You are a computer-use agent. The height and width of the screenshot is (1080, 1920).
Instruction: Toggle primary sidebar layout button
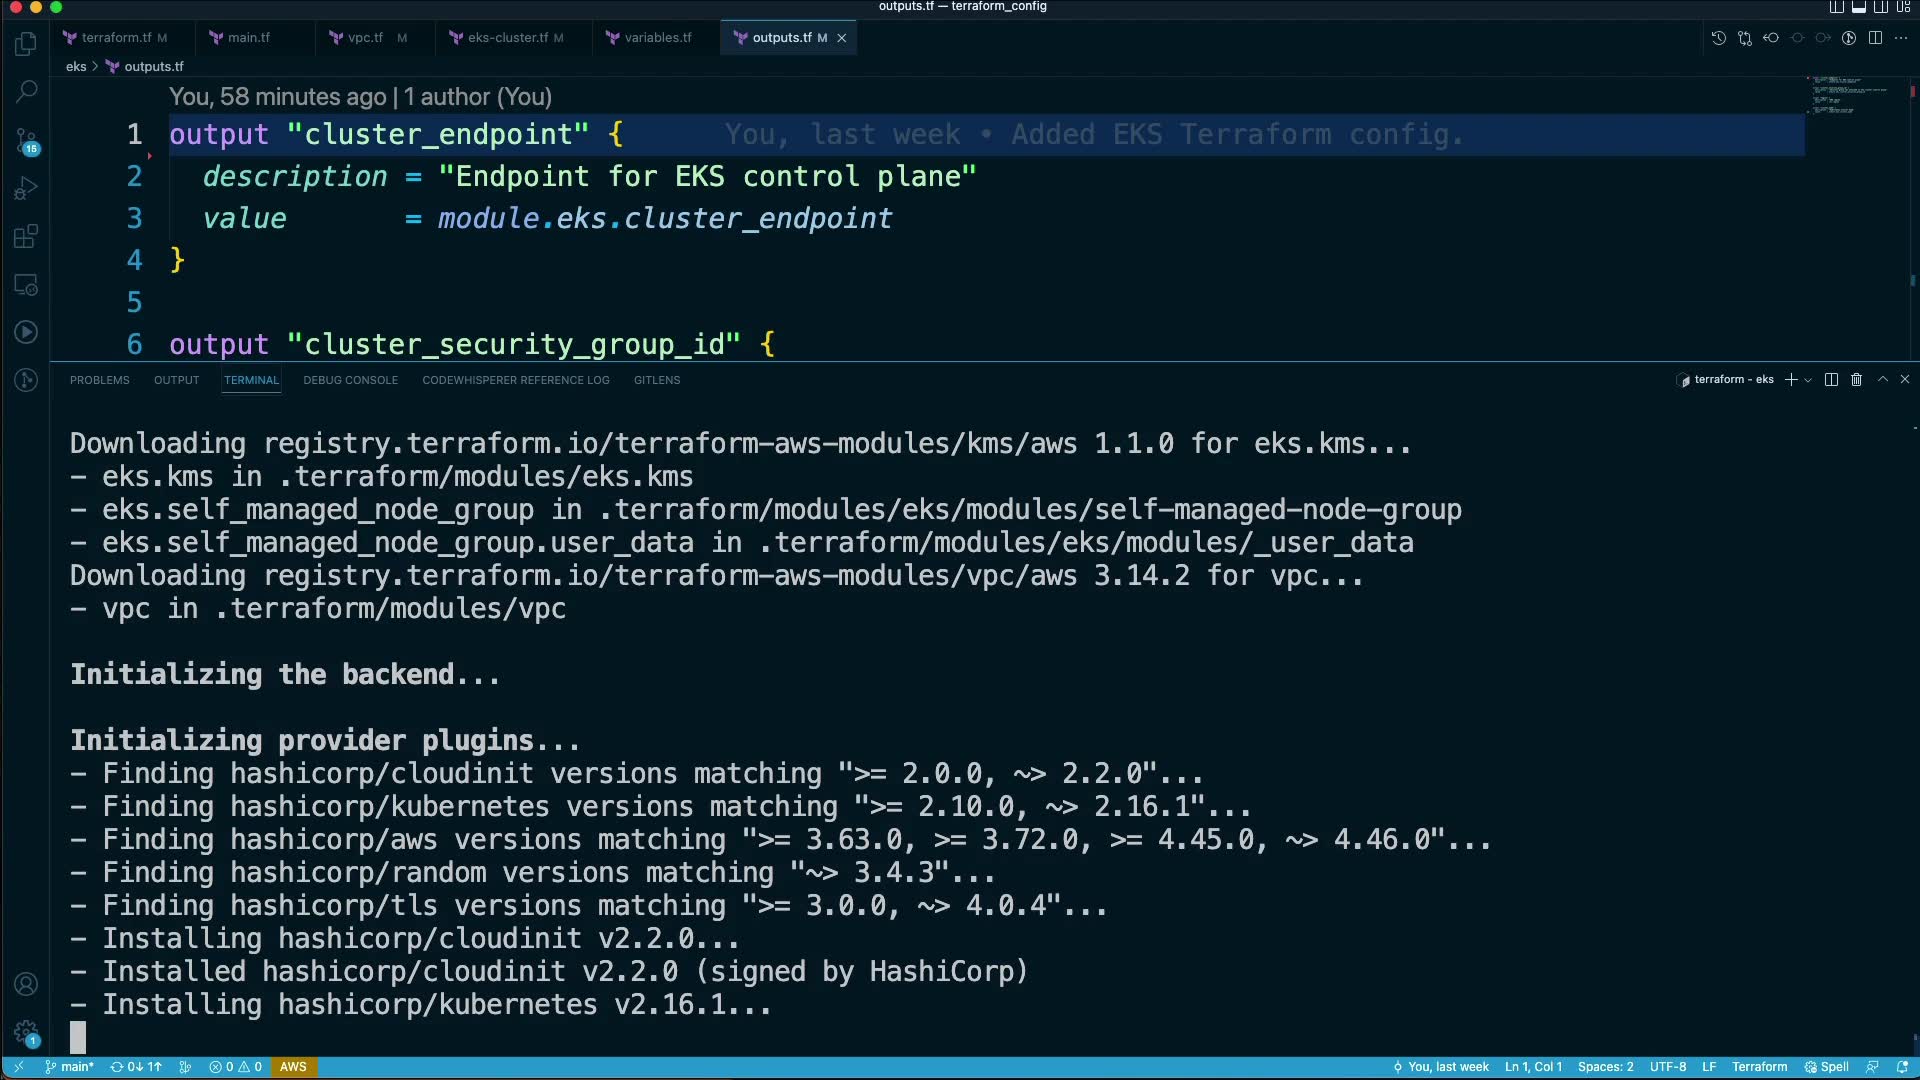pos(1836,7)
